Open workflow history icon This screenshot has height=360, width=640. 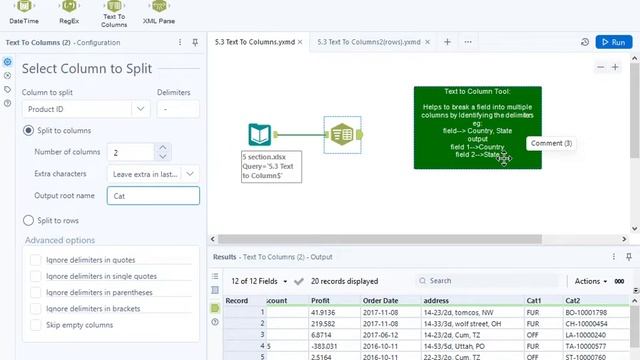[x=584, y=42]
